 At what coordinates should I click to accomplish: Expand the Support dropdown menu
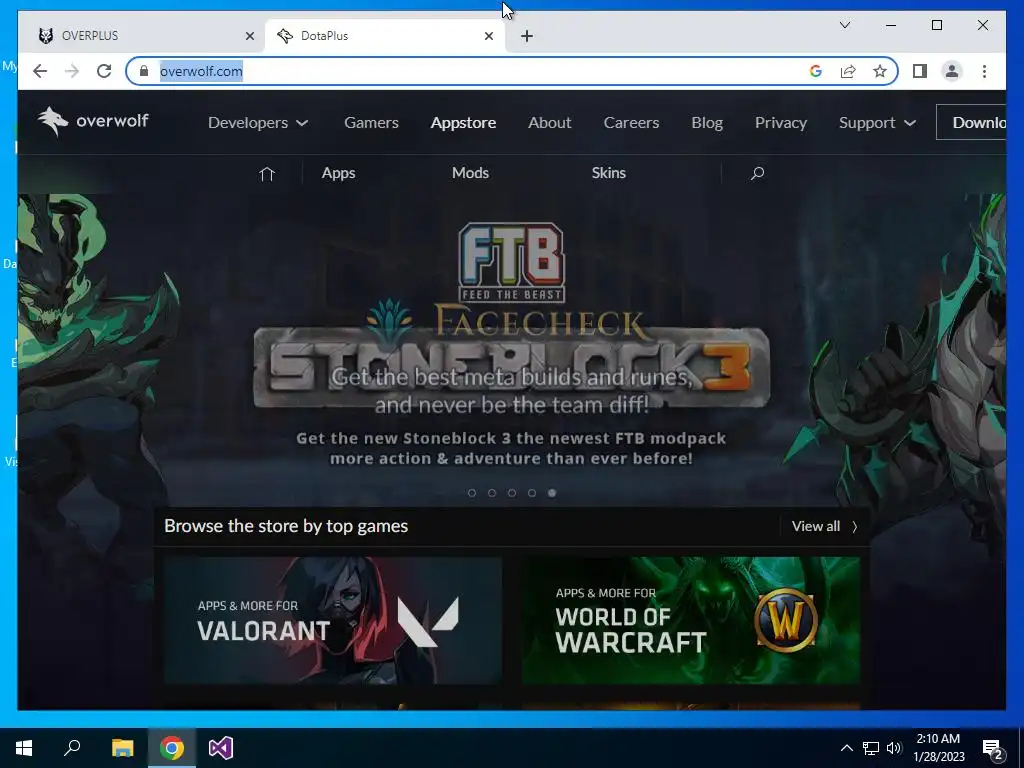point(877,122)
